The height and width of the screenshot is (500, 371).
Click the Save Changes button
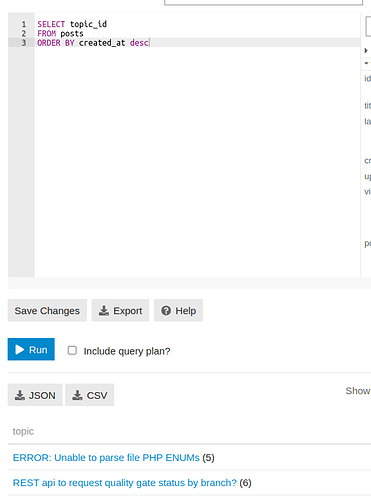point(47,310)
